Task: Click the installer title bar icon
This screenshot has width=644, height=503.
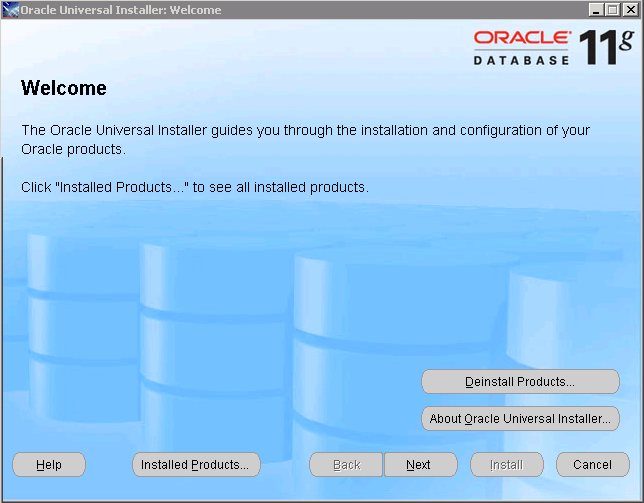Action: click(x=10, y=9)
